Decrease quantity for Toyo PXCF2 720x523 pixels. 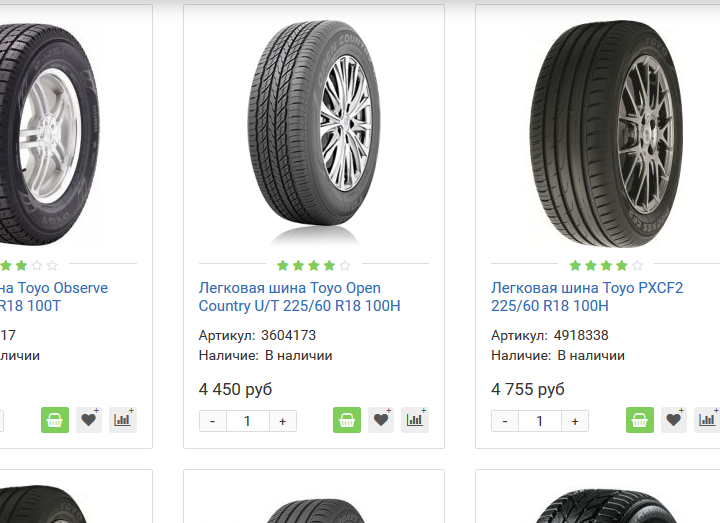tap(505, 422)
